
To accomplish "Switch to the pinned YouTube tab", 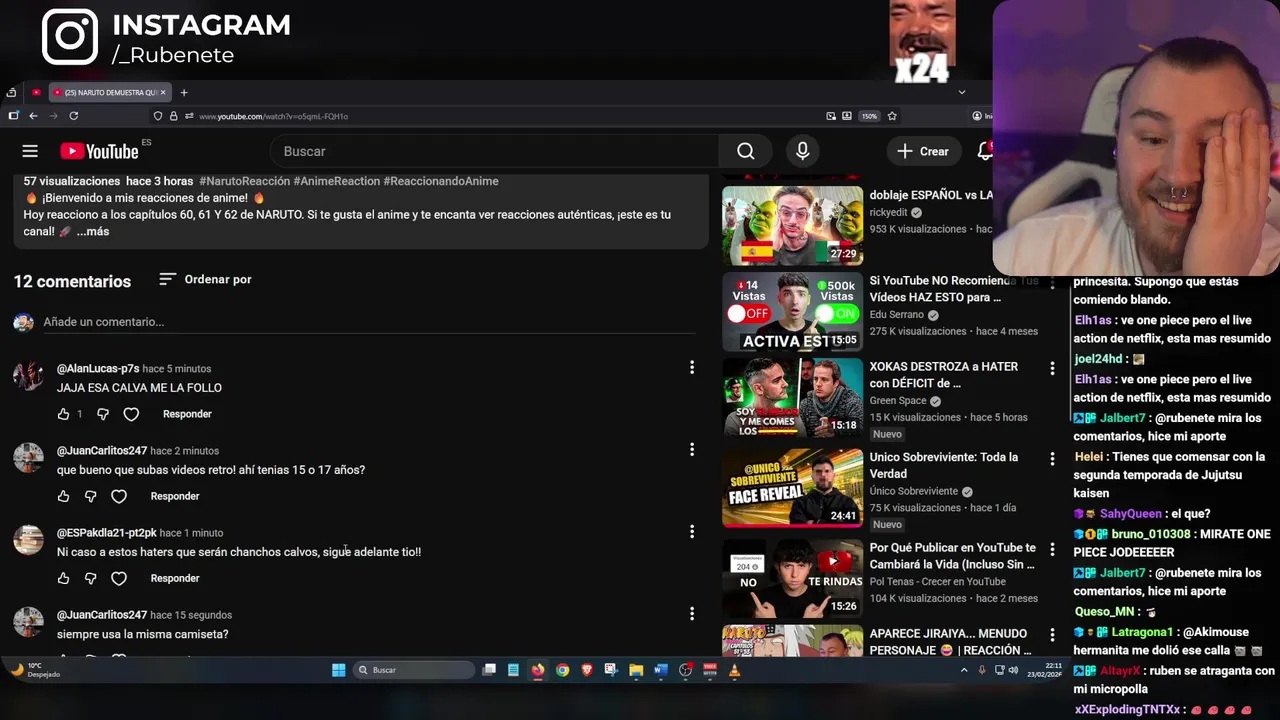I will tap(36, 92).
